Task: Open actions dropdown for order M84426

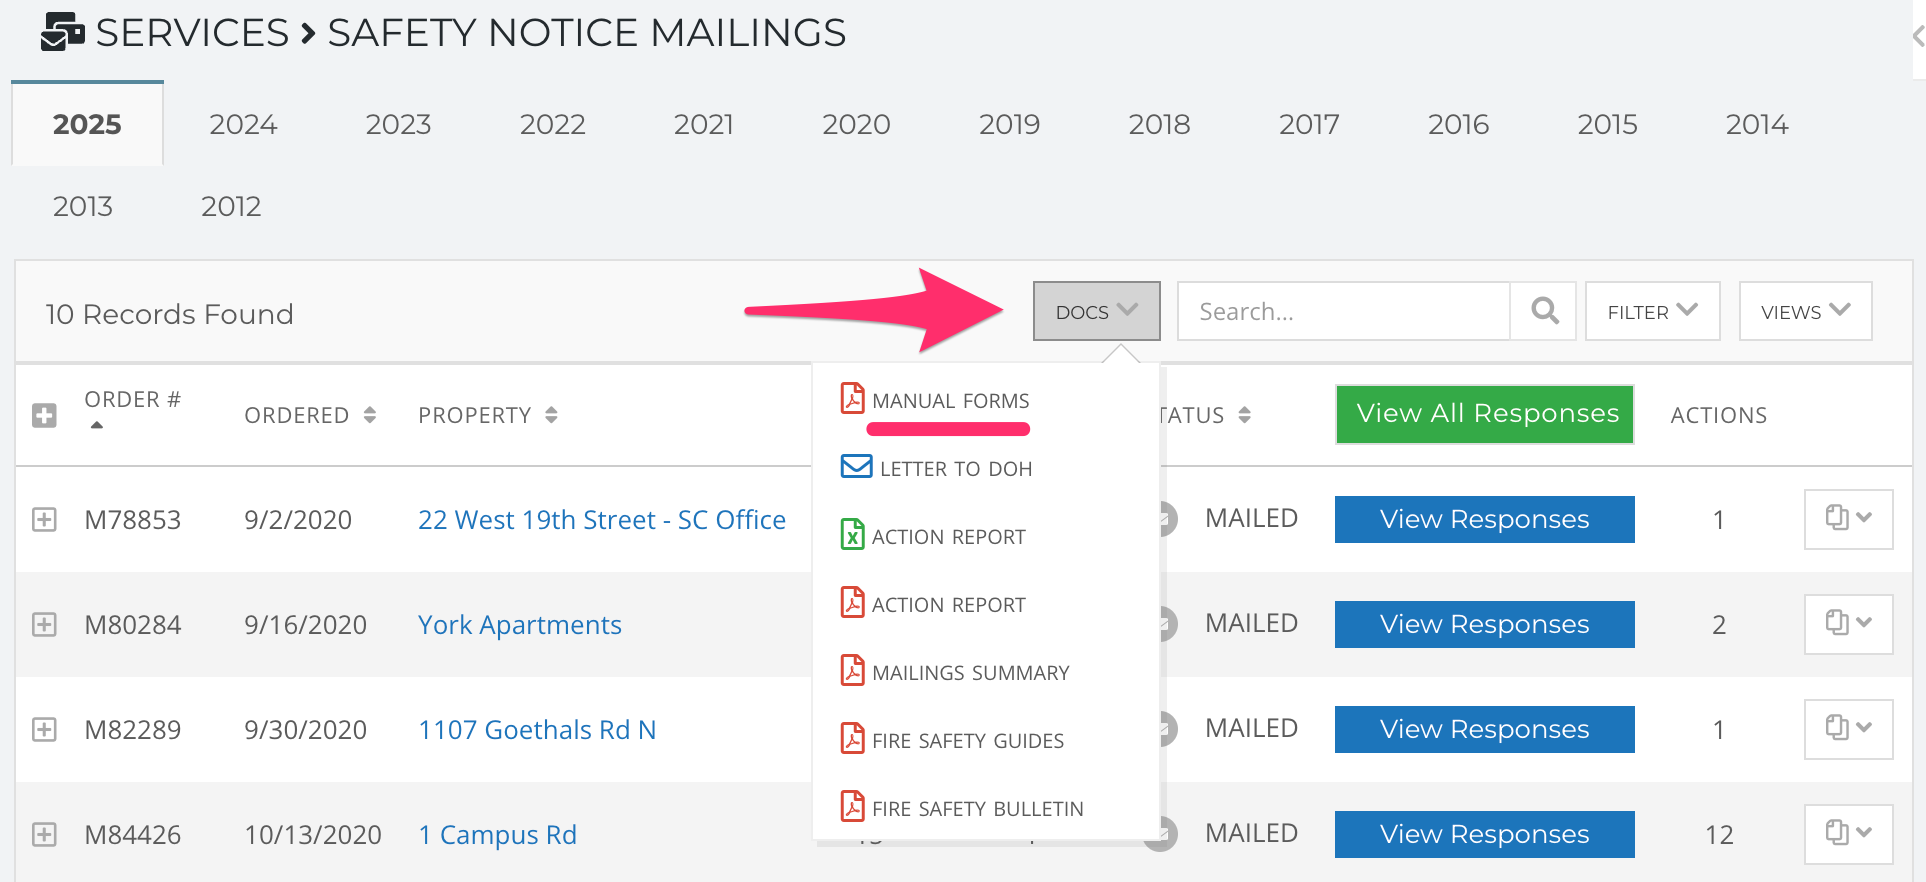Action: 1848,834
